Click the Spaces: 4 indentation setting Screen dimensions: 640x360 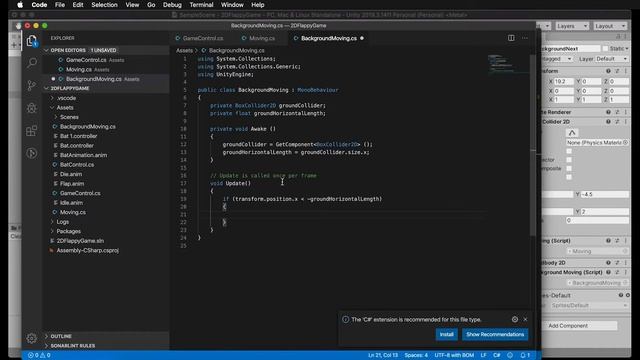point(416,355)
